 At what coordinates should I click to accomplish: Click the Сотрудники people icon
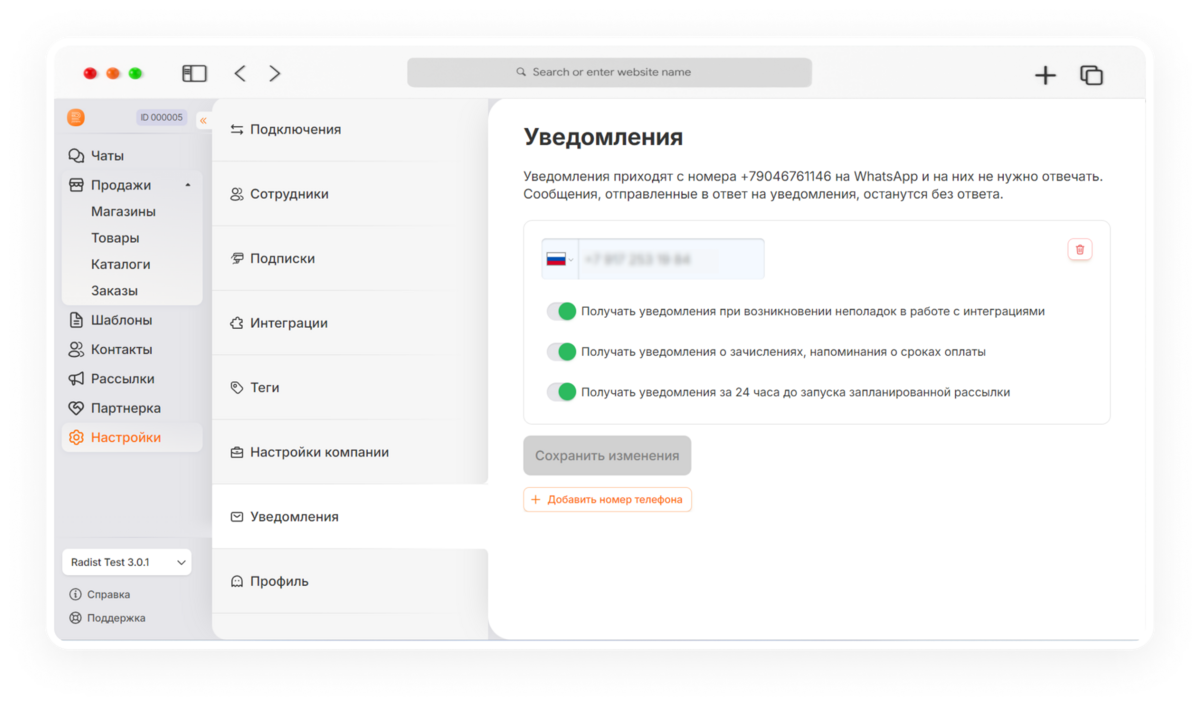237,194
